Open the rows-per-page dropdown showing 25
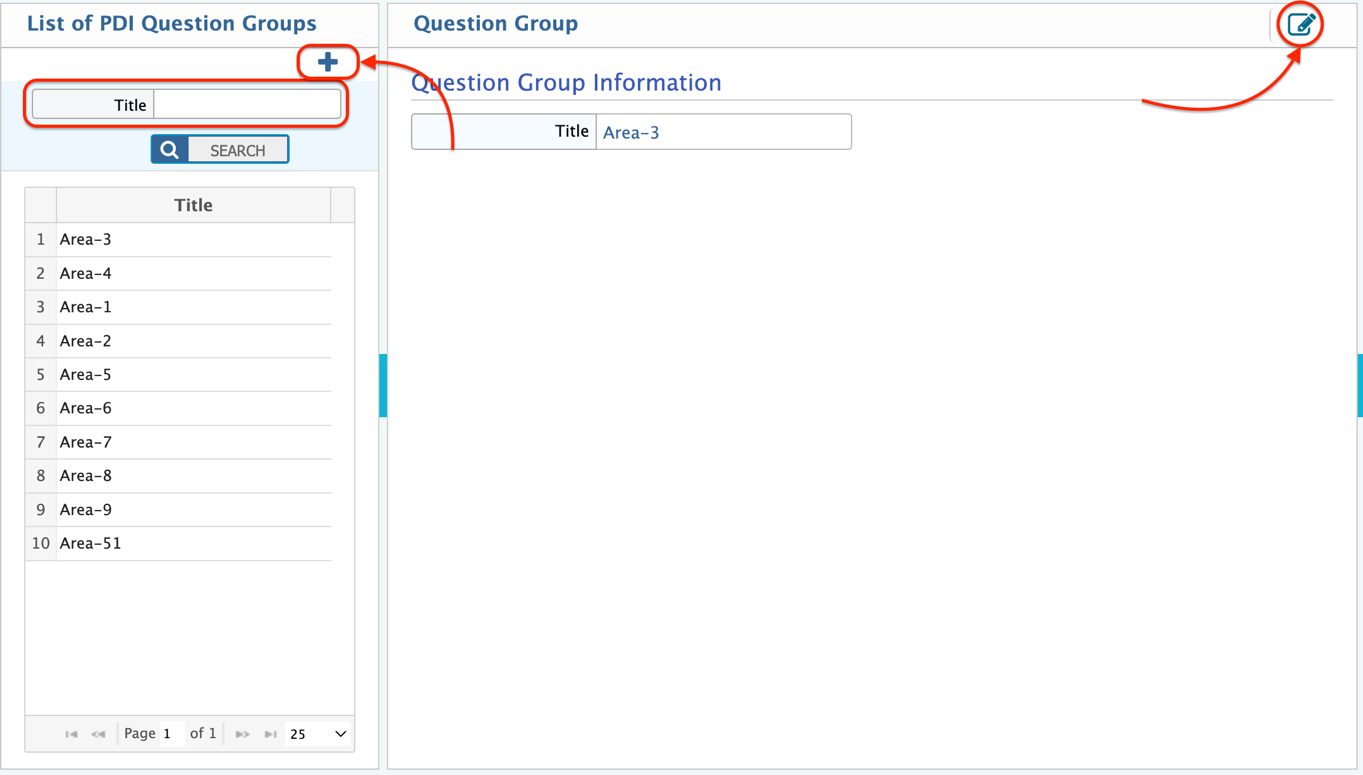1363x775 pixels. (x=318, y=734)
